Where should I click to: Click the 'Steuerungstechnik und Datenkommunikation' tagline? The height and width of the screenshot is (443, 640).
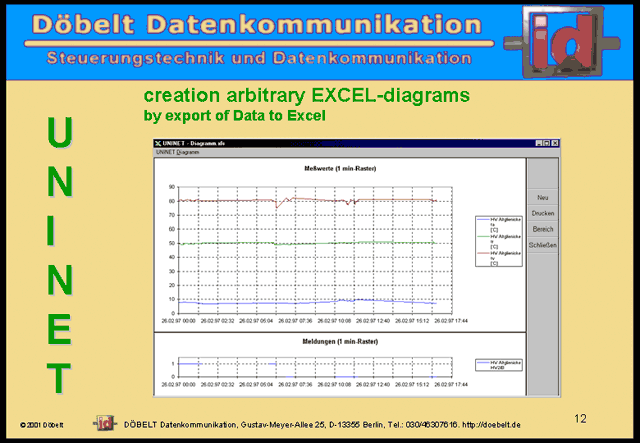[259, 58]
